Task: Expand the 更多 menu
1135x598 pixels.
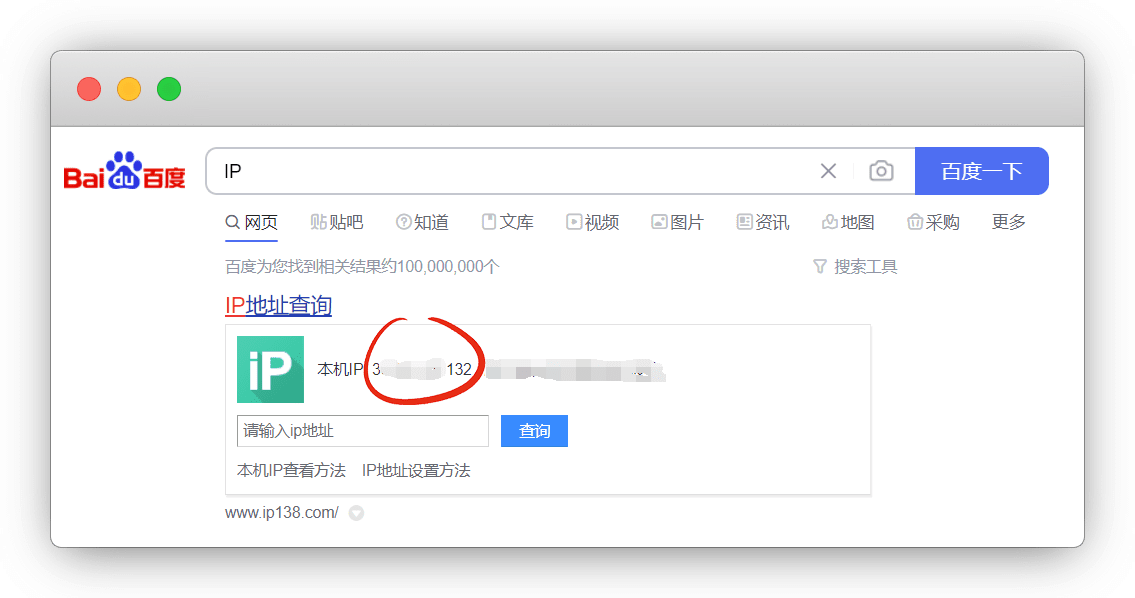Action: [1008, 222]
